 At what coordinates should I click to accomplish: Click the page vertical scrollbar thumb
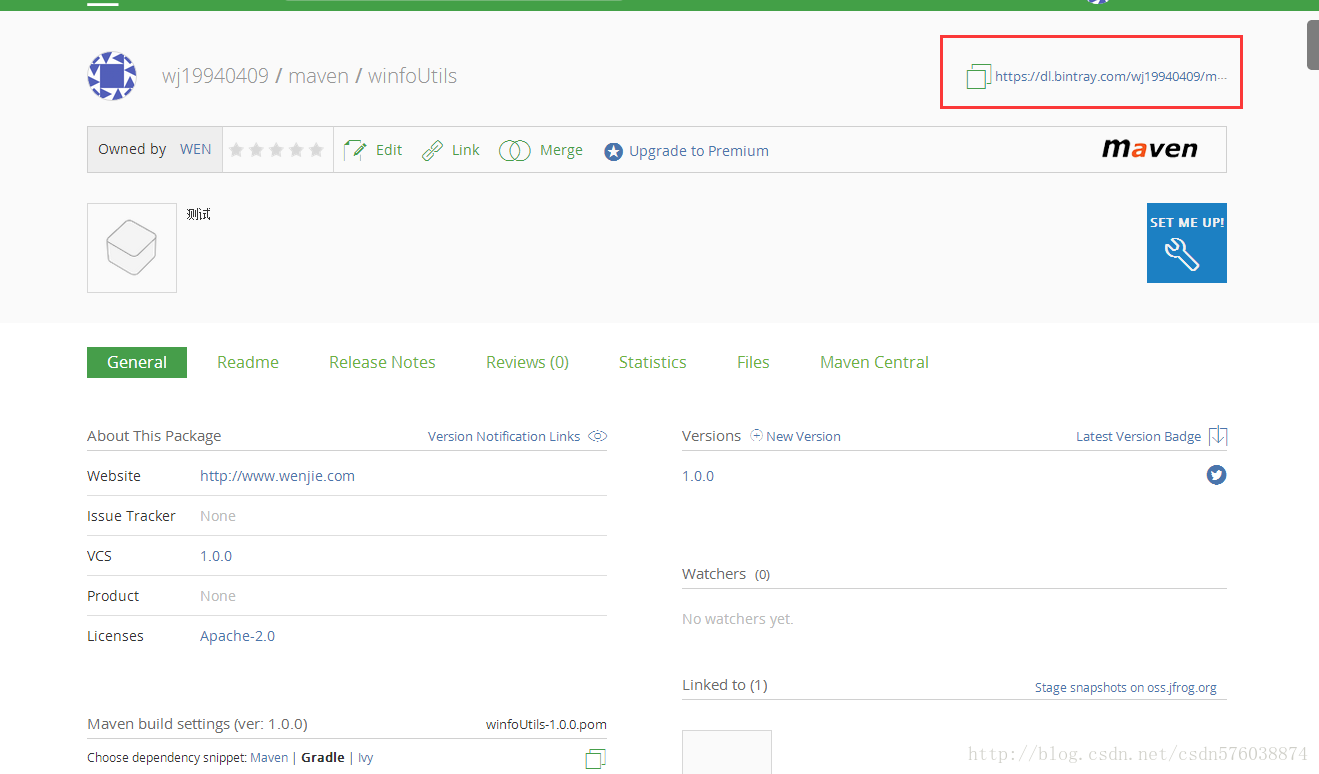tap(1313, 45)
